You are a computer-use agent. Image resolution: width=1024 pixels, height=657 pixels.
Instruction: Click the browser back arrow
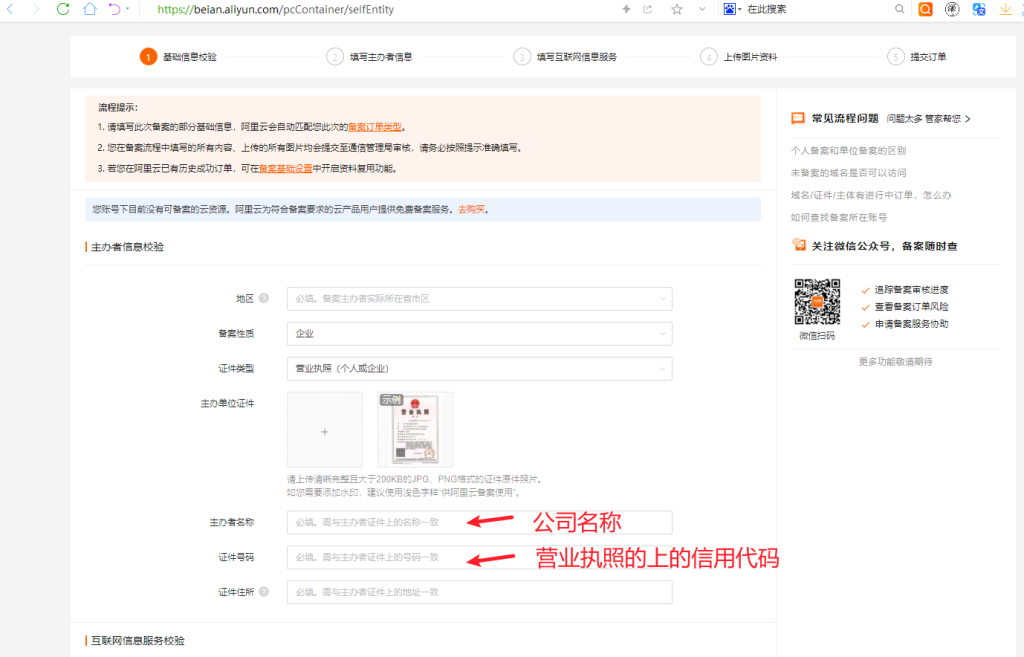[10, 9]
